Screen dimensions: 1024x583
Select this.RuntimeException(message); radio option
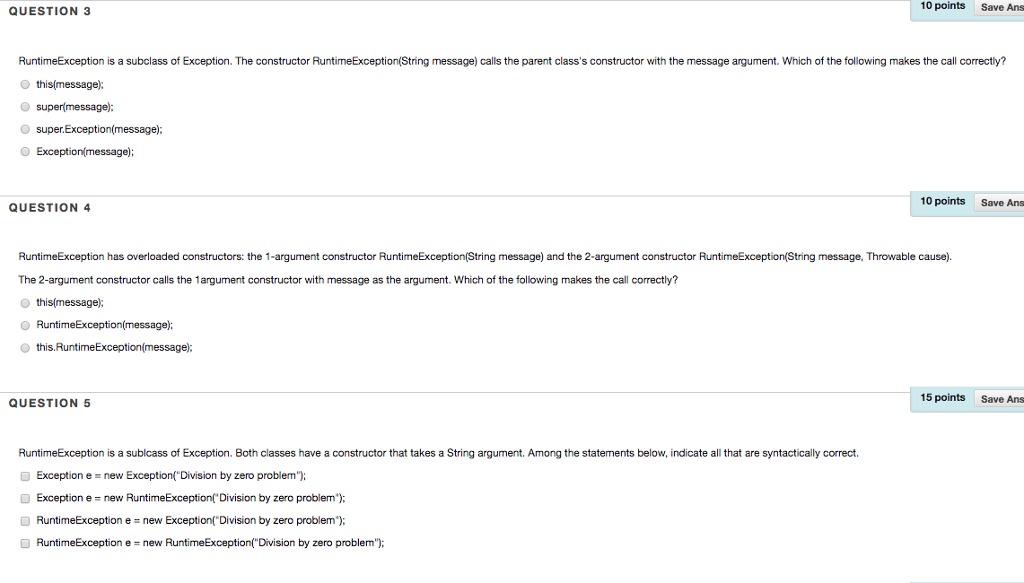(25, 348)
